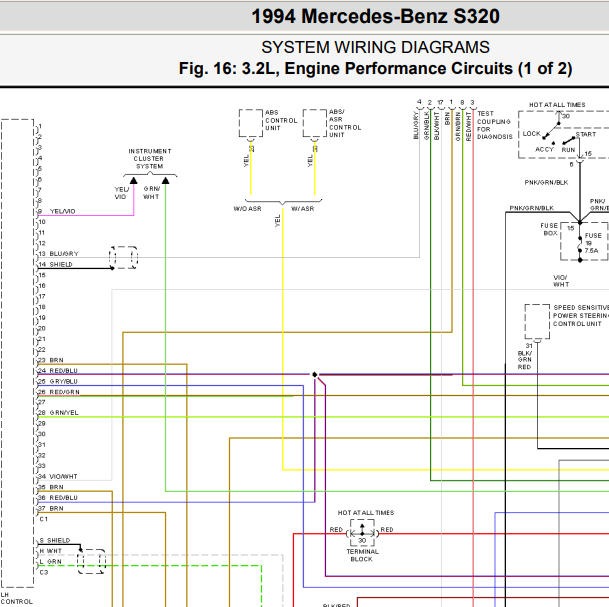Click the "INSTRUMENT CLUSTER SYSTEM" label
Image resolution: width=609 pixels, height=607 pixels.
pyautogui.click(x=150, y=158)
